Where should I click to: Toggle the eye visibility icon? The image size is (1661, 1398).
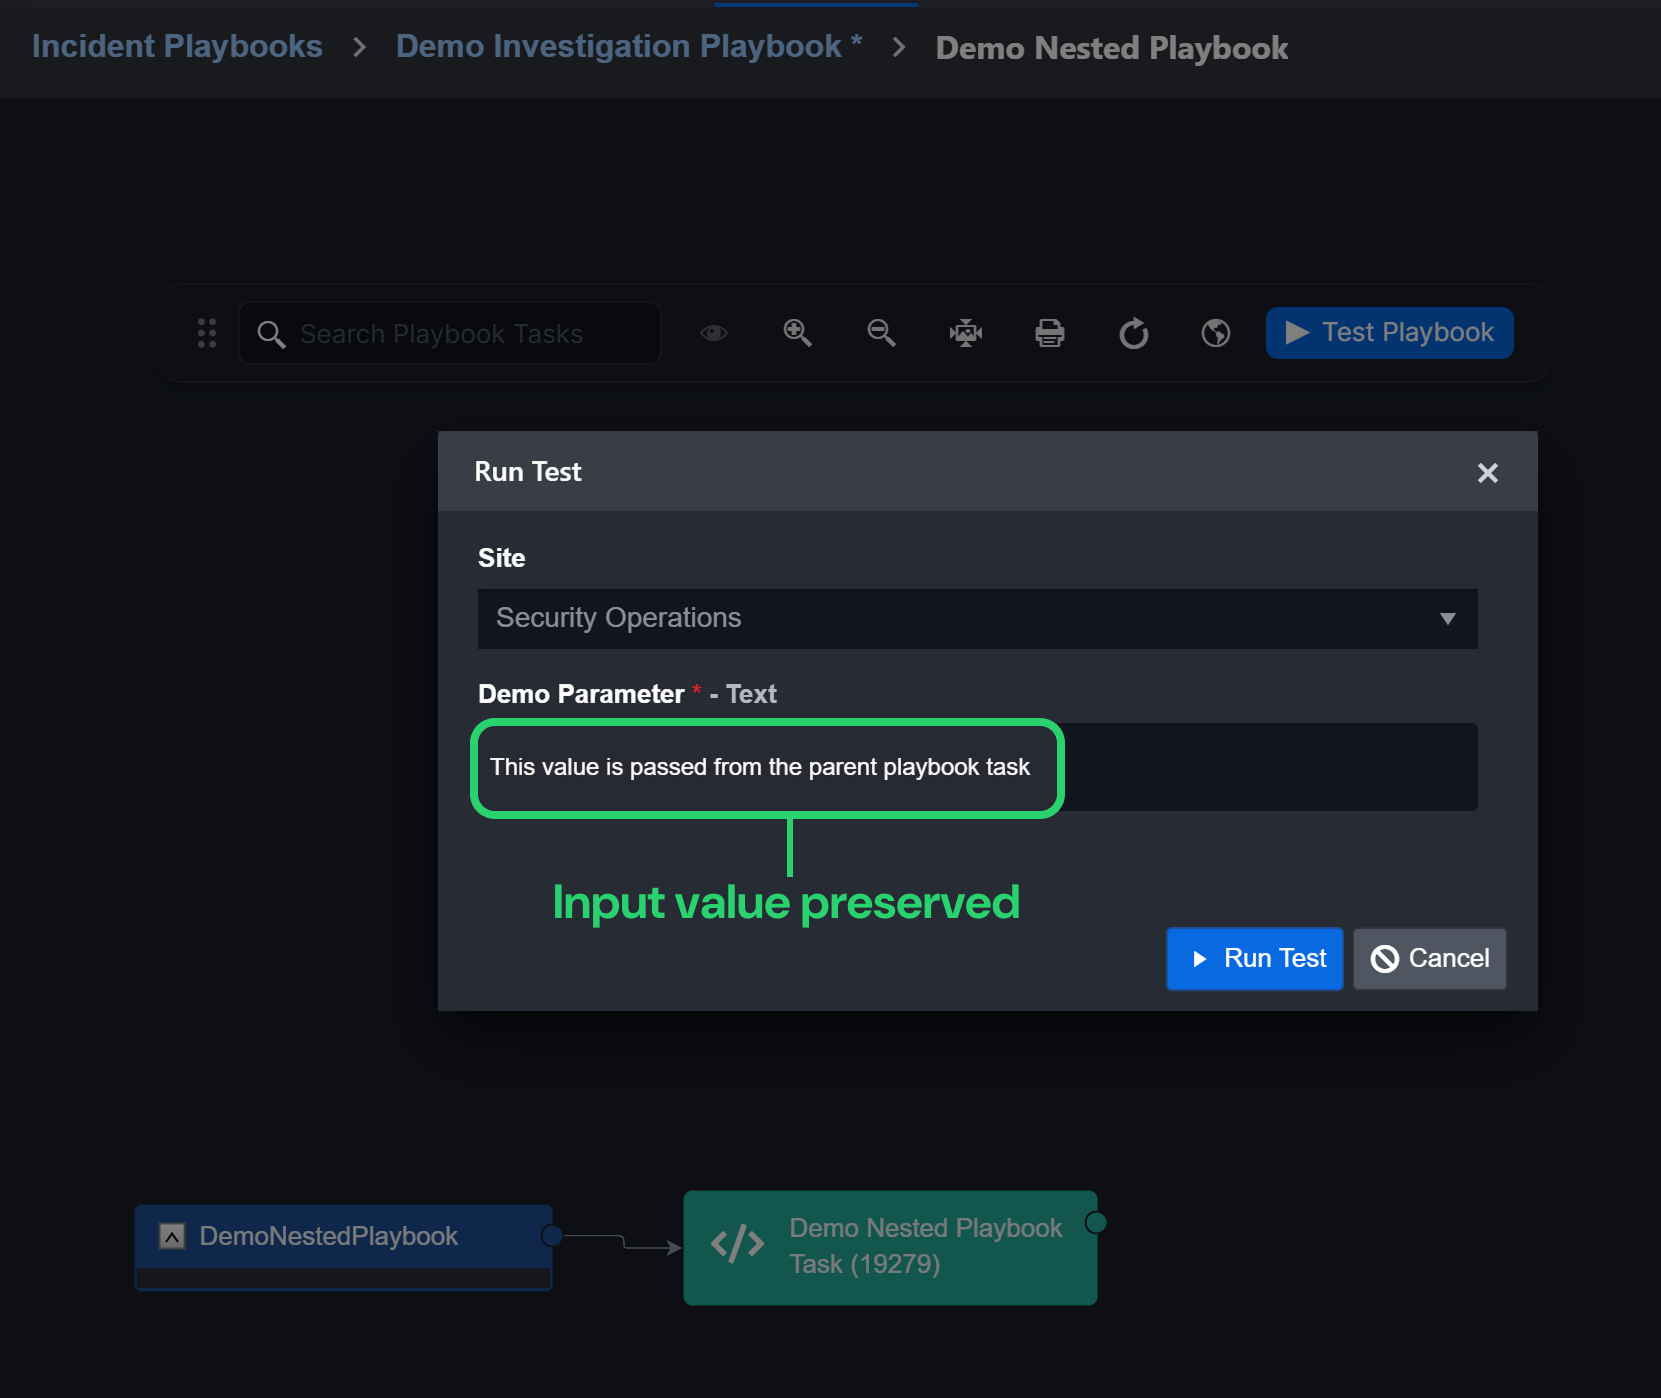(x=713, y=333)
